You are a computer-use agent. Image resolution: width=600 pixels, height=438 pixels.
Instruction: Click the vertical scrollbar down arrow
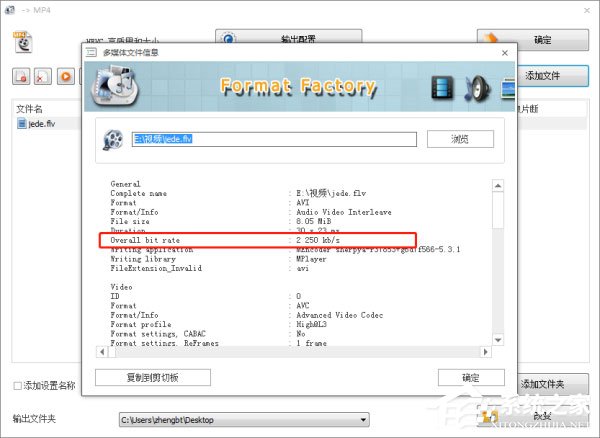[498, 339]
